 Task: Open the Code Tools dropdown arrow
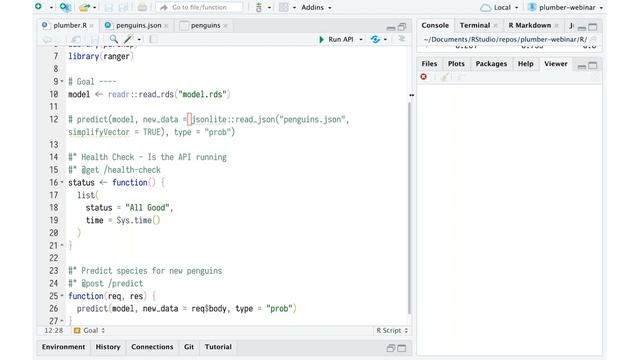point(139,40)
